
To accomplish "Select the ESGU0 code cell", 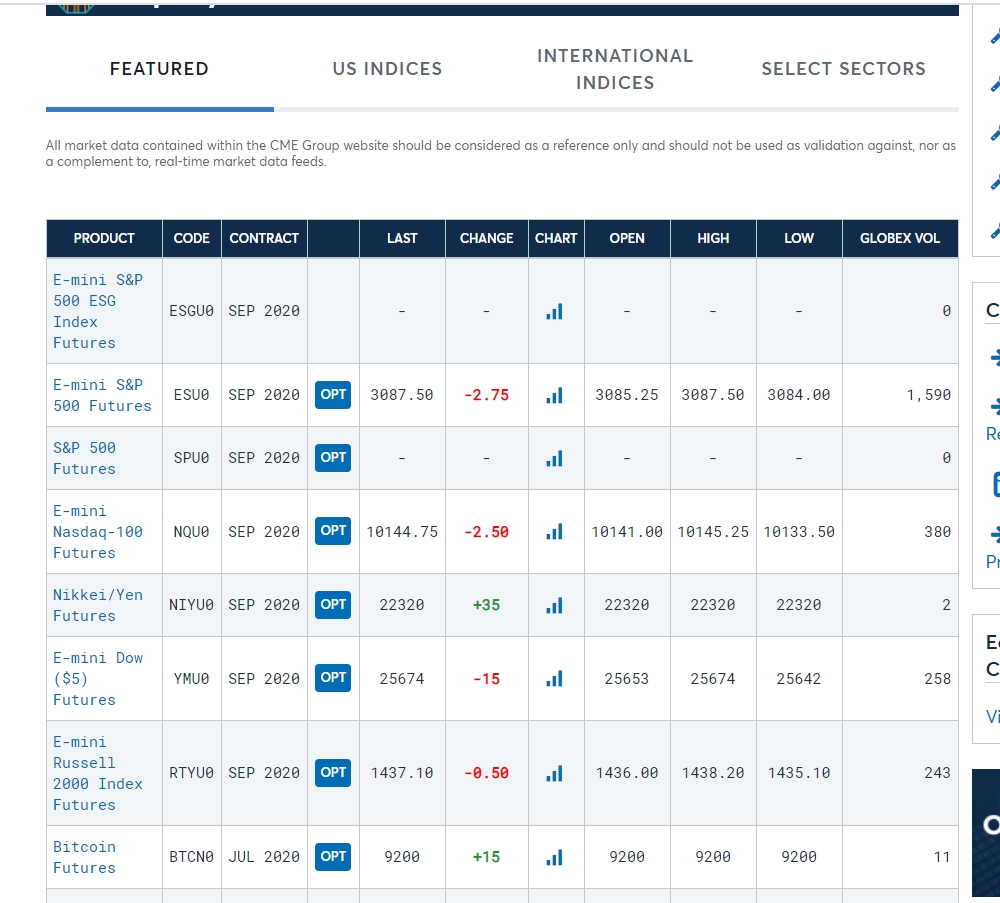I will 191,311.
